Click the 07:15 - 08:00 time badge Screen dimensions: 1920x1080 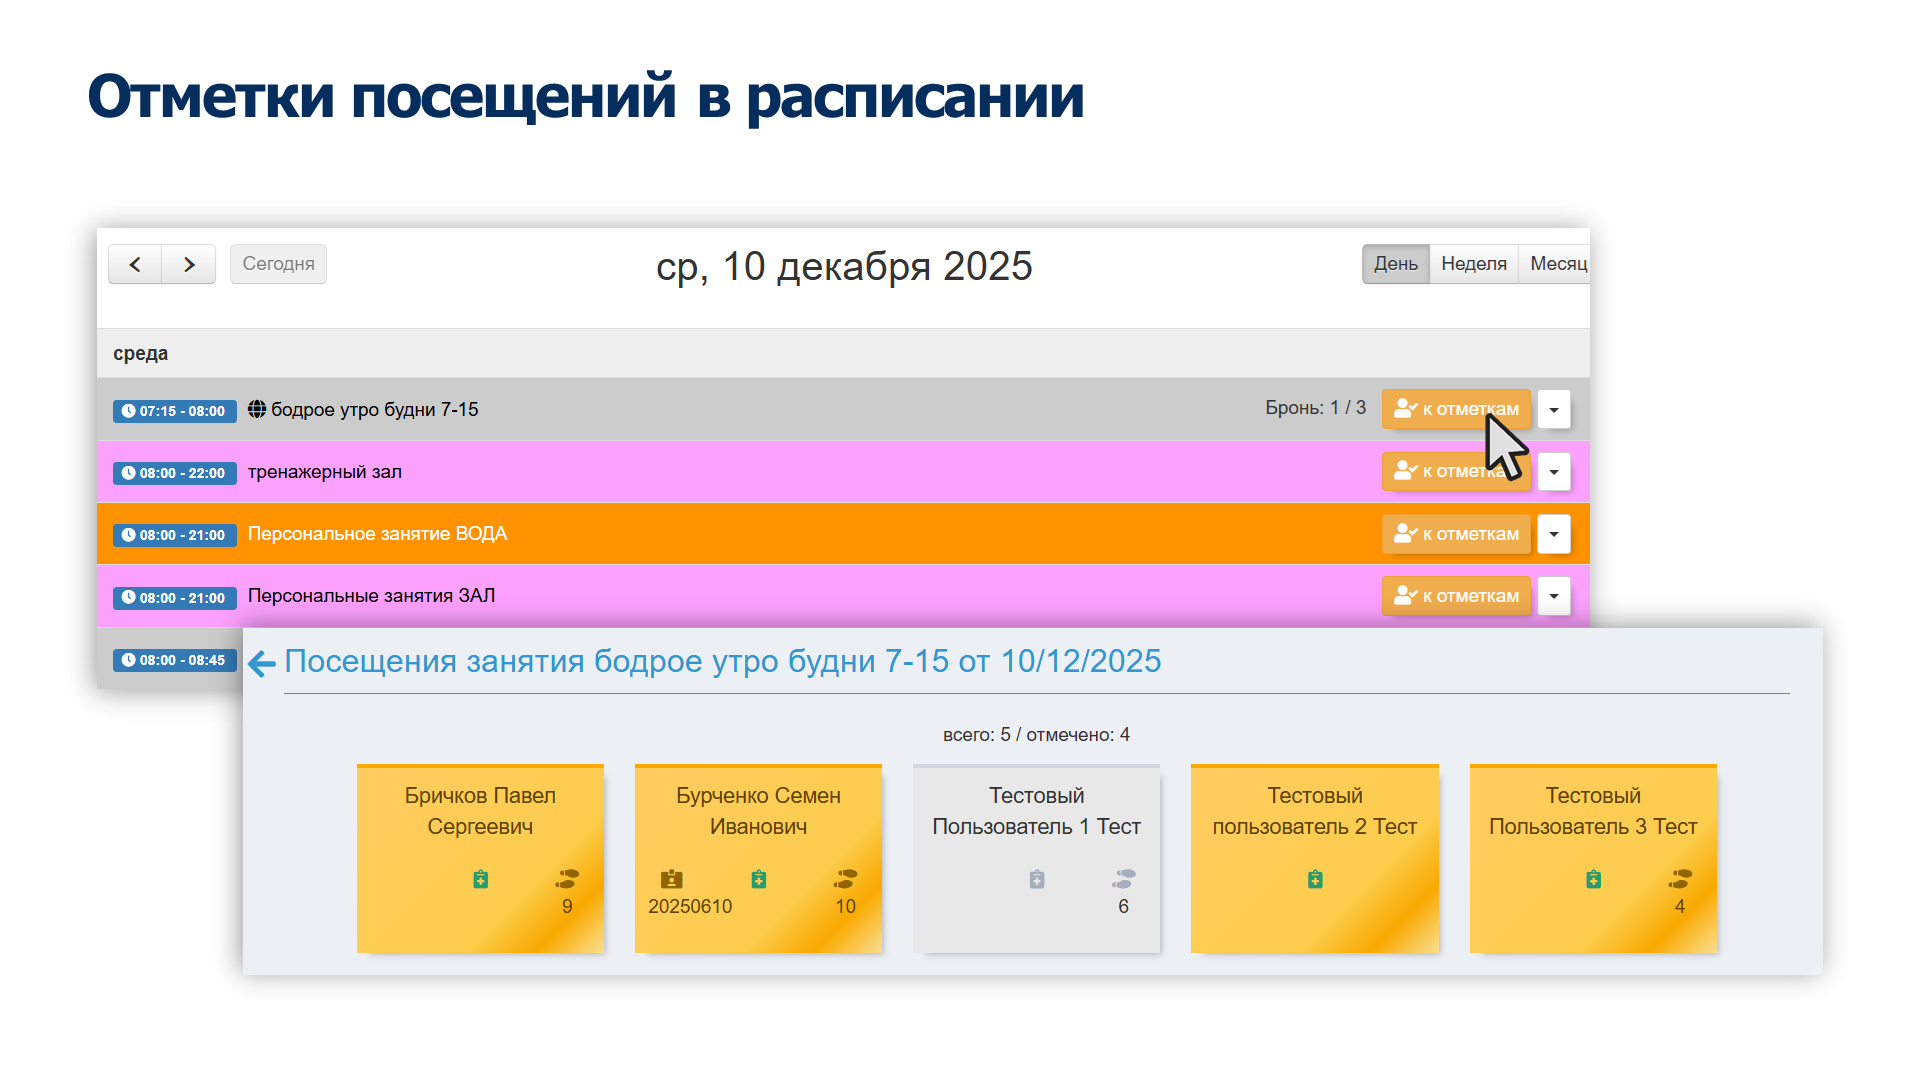[x=175, y=411]
